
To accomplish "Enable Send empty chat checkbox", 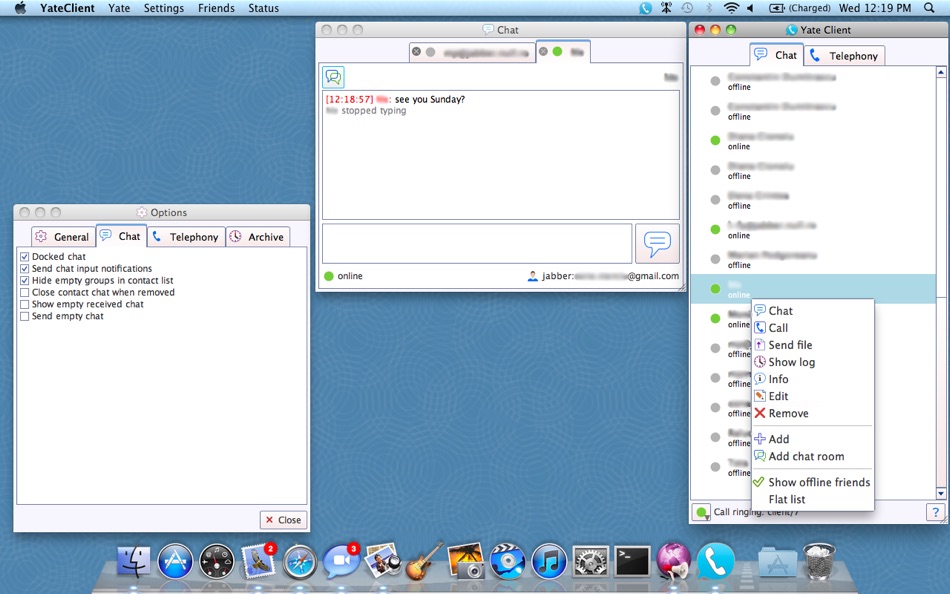I will click(x=24, y=316).
